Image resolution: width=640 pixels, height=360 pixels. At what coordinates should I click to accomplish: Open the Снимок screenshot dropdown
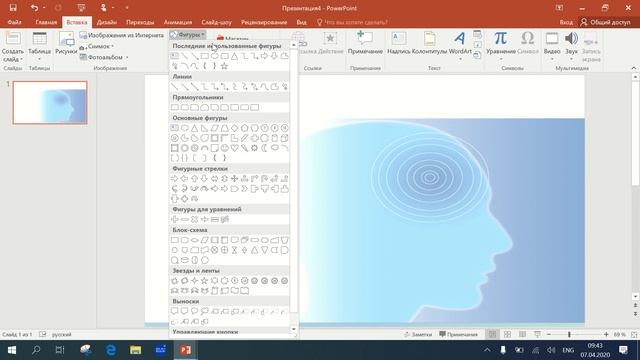coord(96,47)
